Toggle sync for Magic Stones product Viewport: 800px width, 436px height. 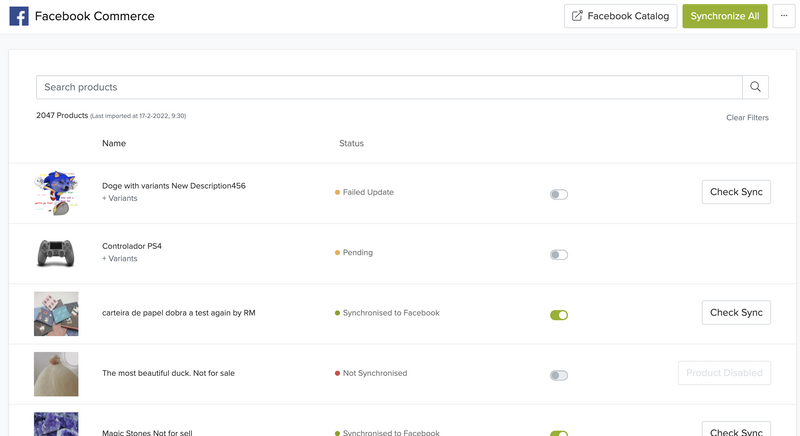pyautogui.click(x=559, y=433)
